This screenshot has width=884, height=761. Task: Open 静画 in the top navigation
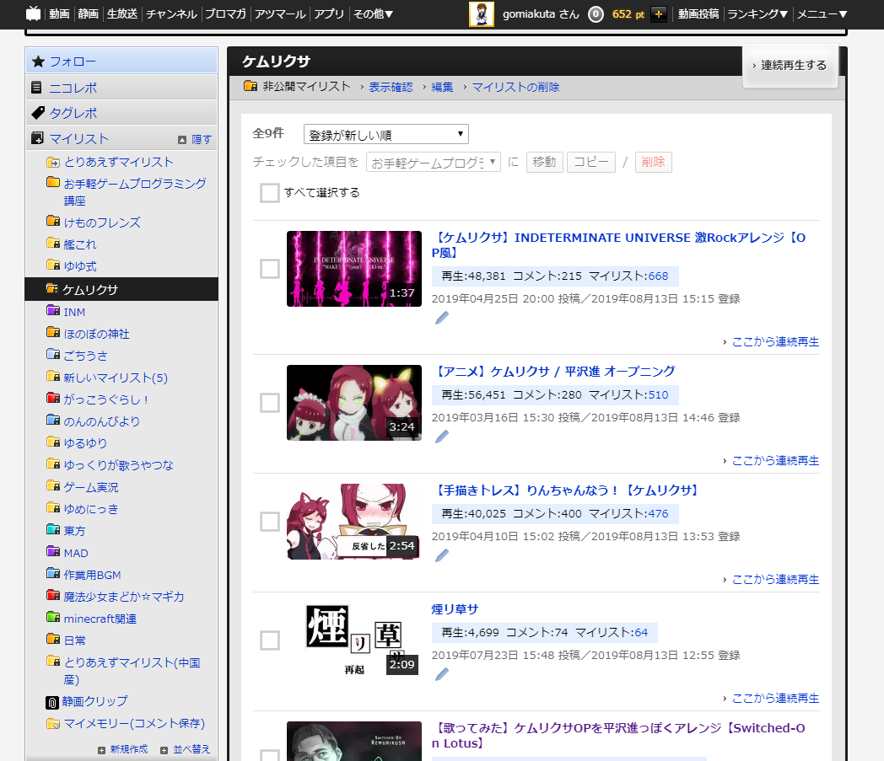(x=88, y=14)
